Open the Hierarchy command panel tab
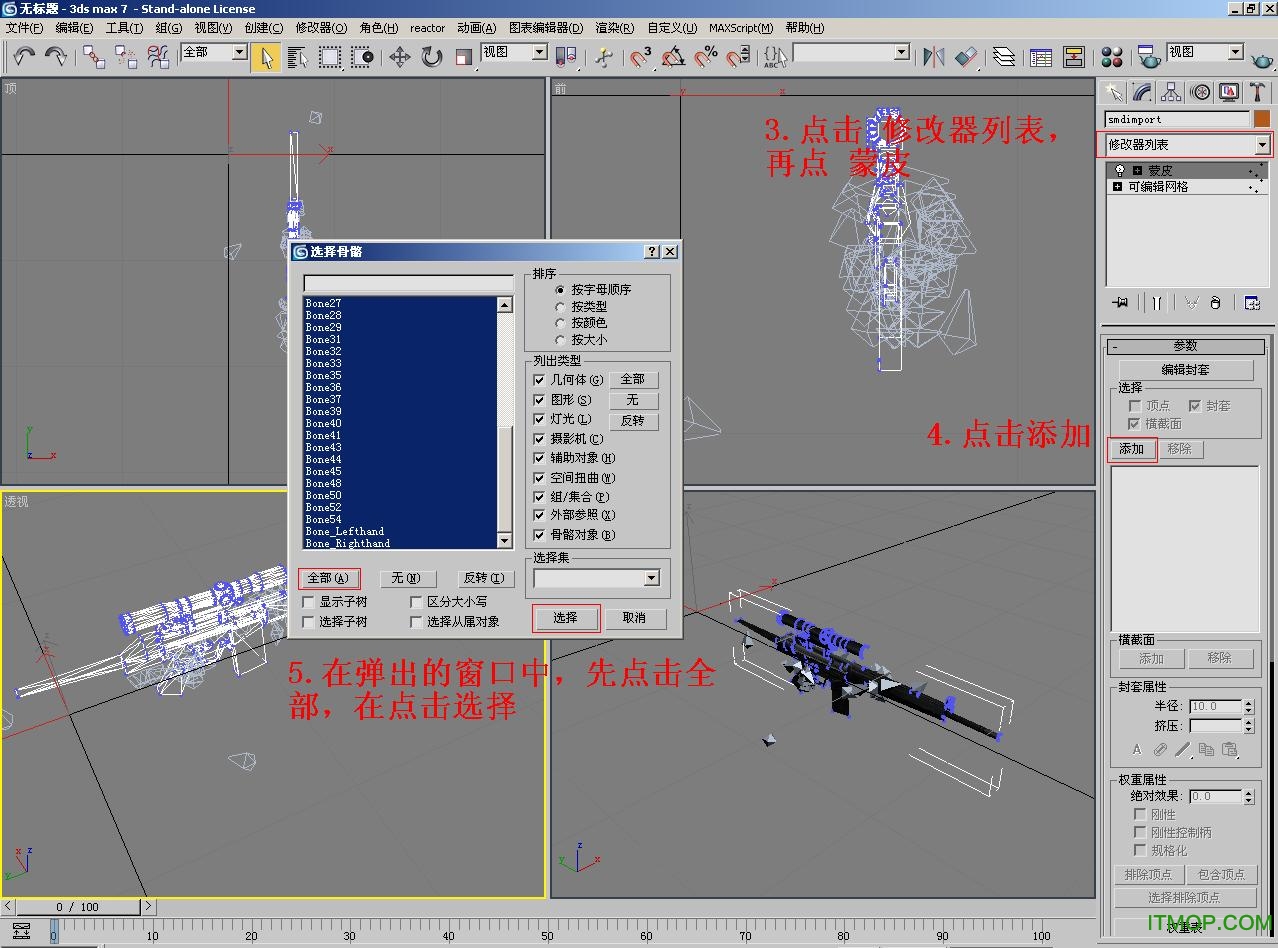Viewport: 1278px width, 948px height. [1170, 93]
